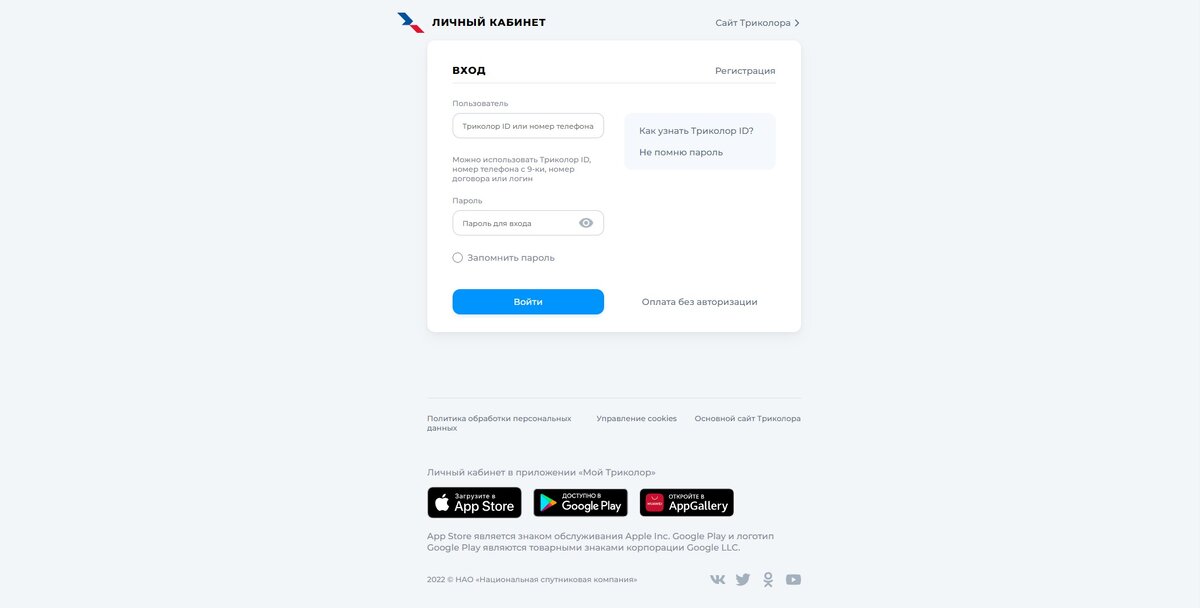
Task: Open the VK social icon
Action: pos(718,579)
